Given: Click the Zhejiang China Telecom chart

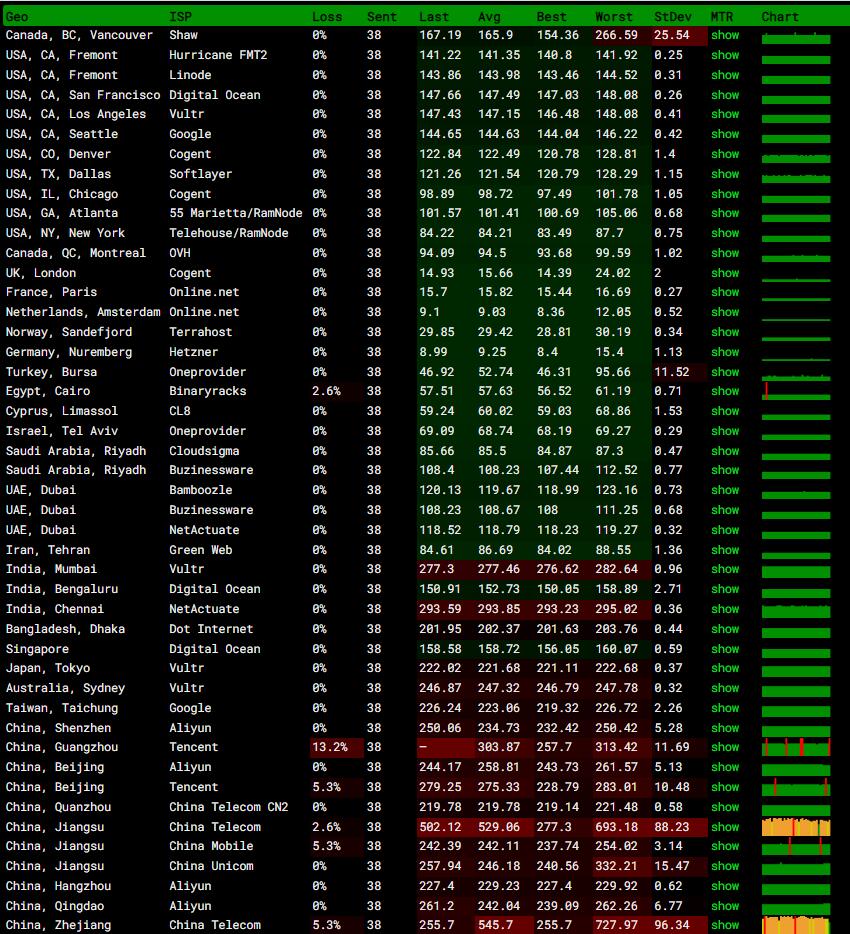Looking at the screenshot, I should (x=796, y=925).
